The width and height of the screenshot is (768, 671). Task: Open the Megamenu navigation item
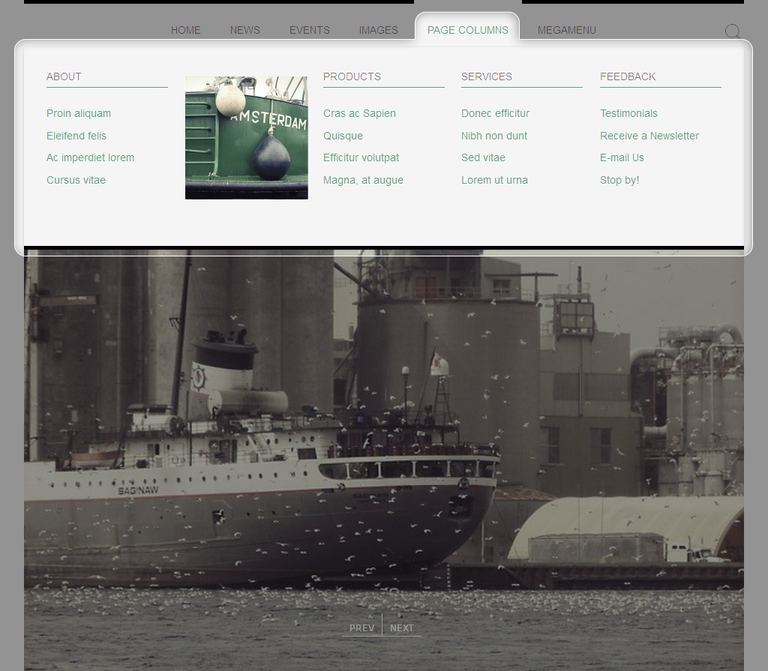(567, 30)
